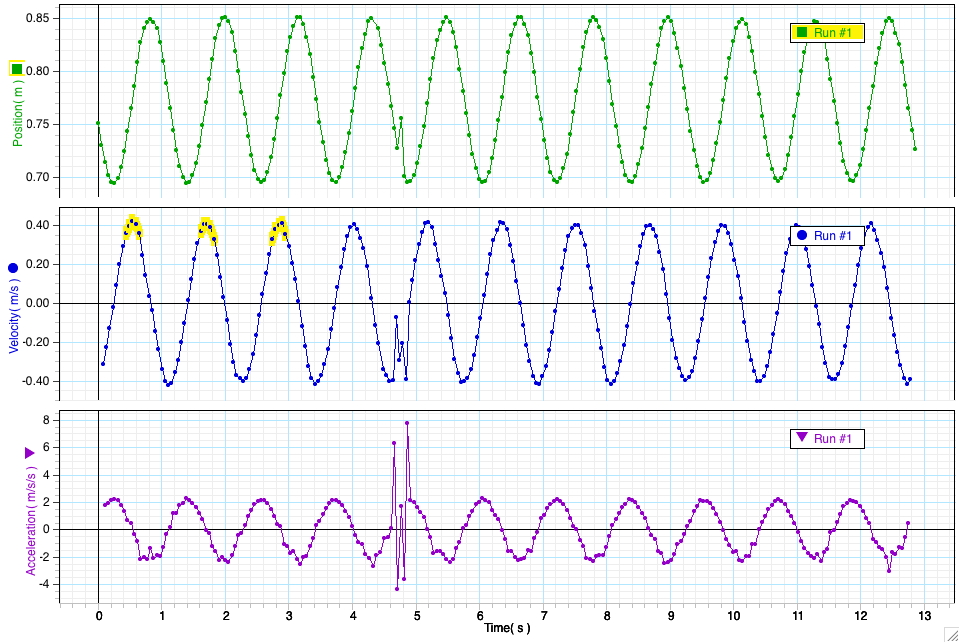Click the 0.00 tick on the Velocity axis
This screenshot has width=959, height=642.
pyautogui.click(x=37, y=303)
